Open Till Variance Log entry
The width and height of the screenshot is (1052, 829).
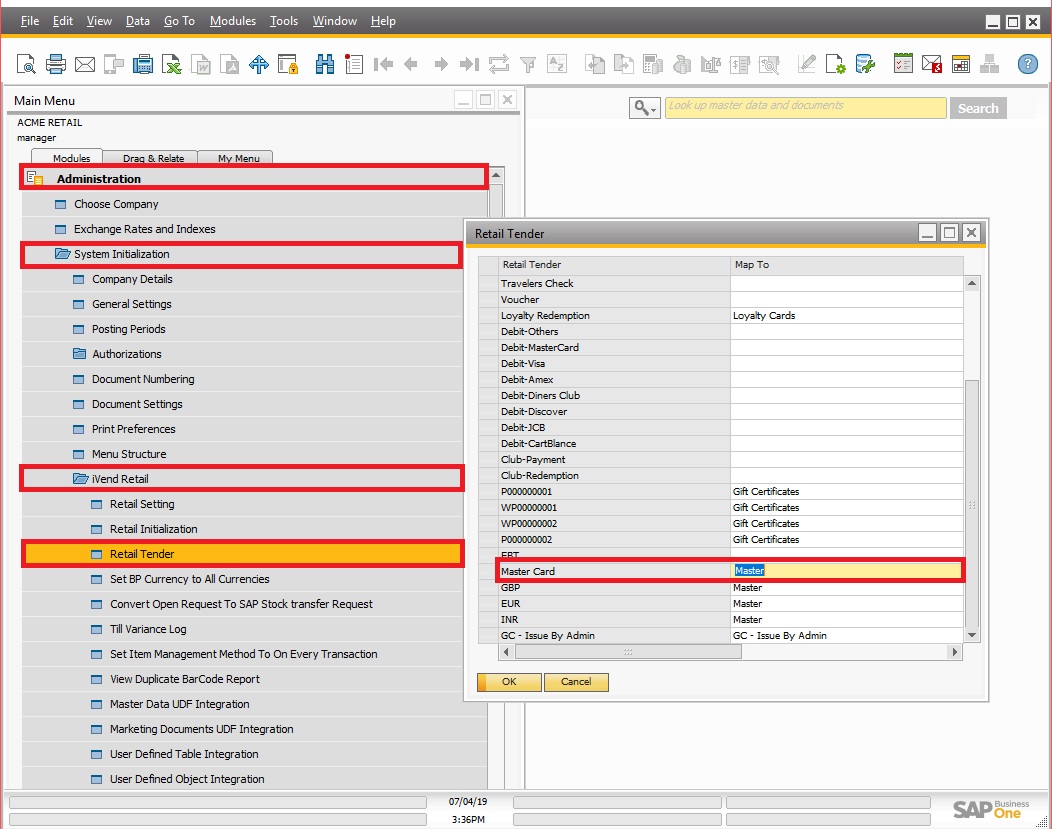click(148, 629)
